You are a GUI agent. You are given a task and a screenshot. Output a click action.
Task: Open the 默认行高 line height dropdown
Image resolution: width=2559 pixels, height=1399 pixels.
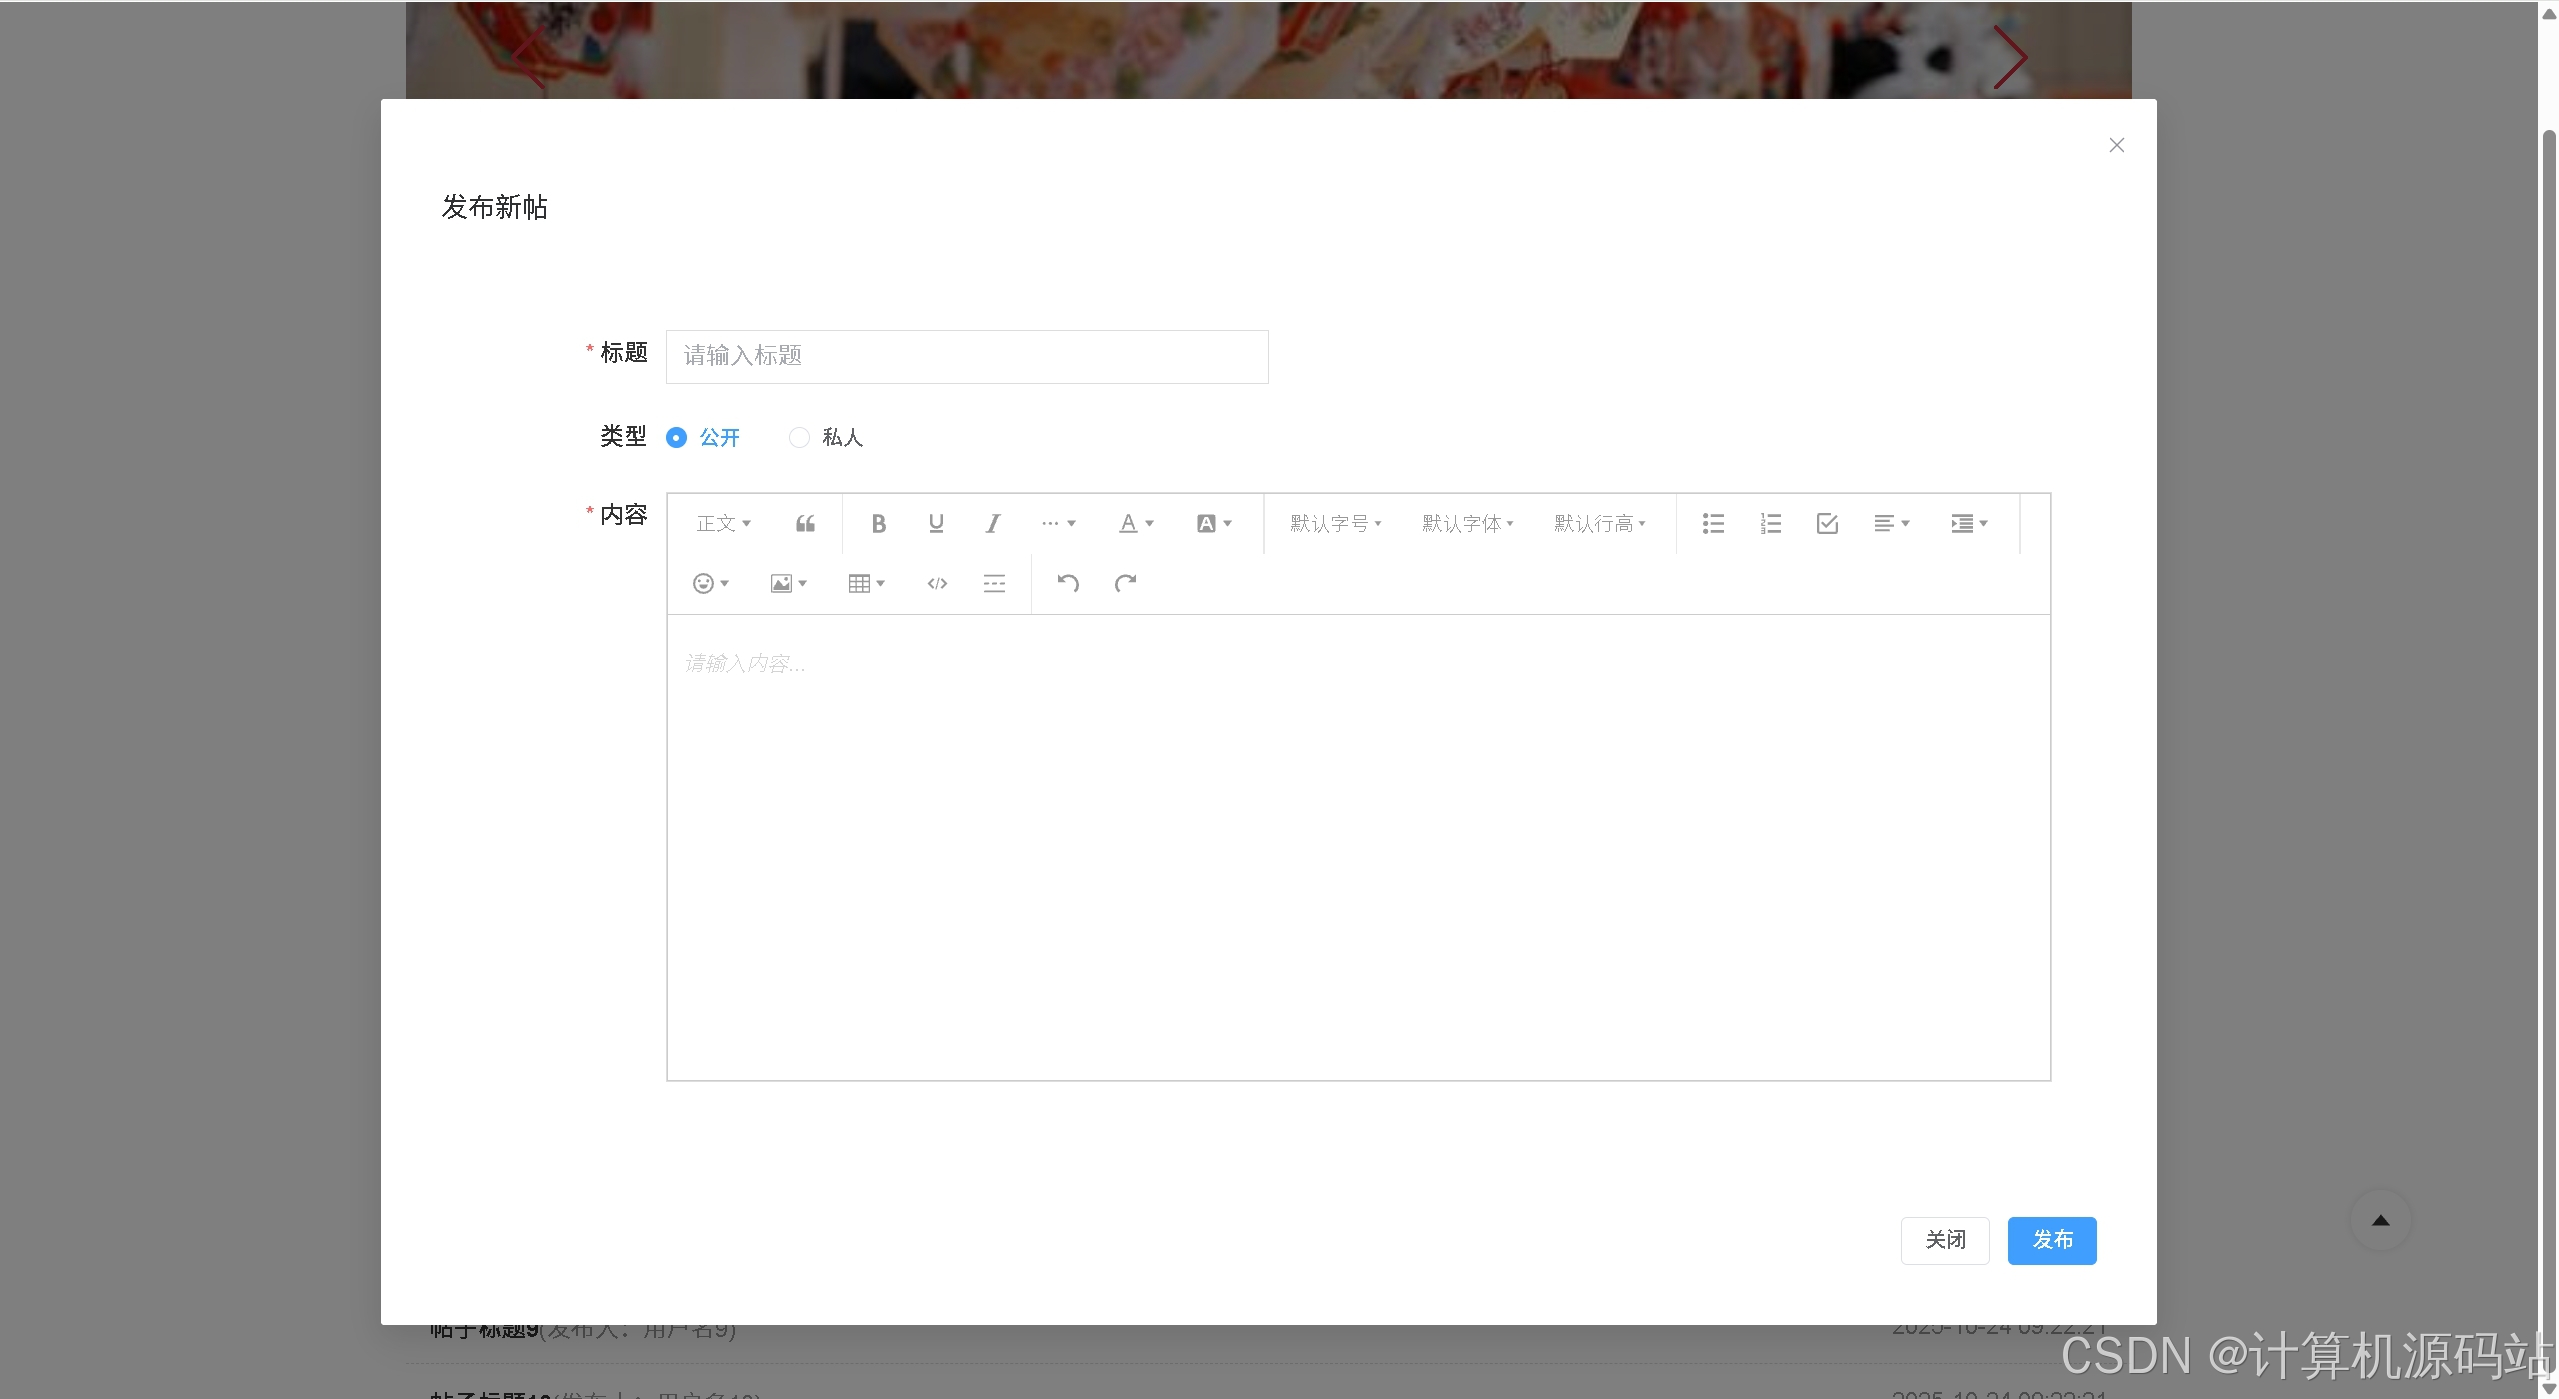pos(1600,523)
